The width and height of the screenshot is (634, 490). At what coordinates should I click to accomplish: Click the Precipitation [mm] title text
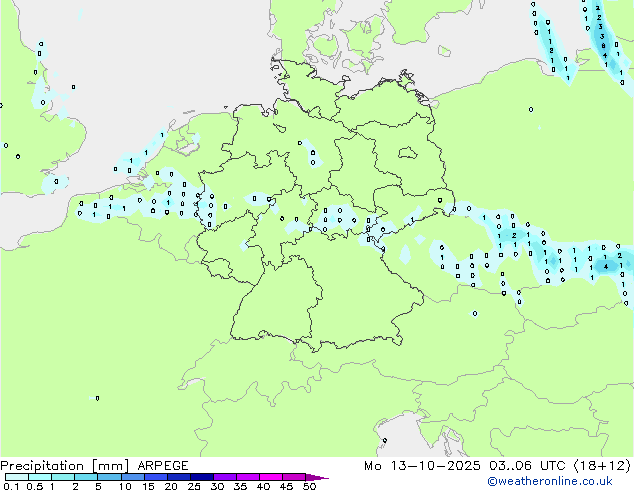coord(65,466)
